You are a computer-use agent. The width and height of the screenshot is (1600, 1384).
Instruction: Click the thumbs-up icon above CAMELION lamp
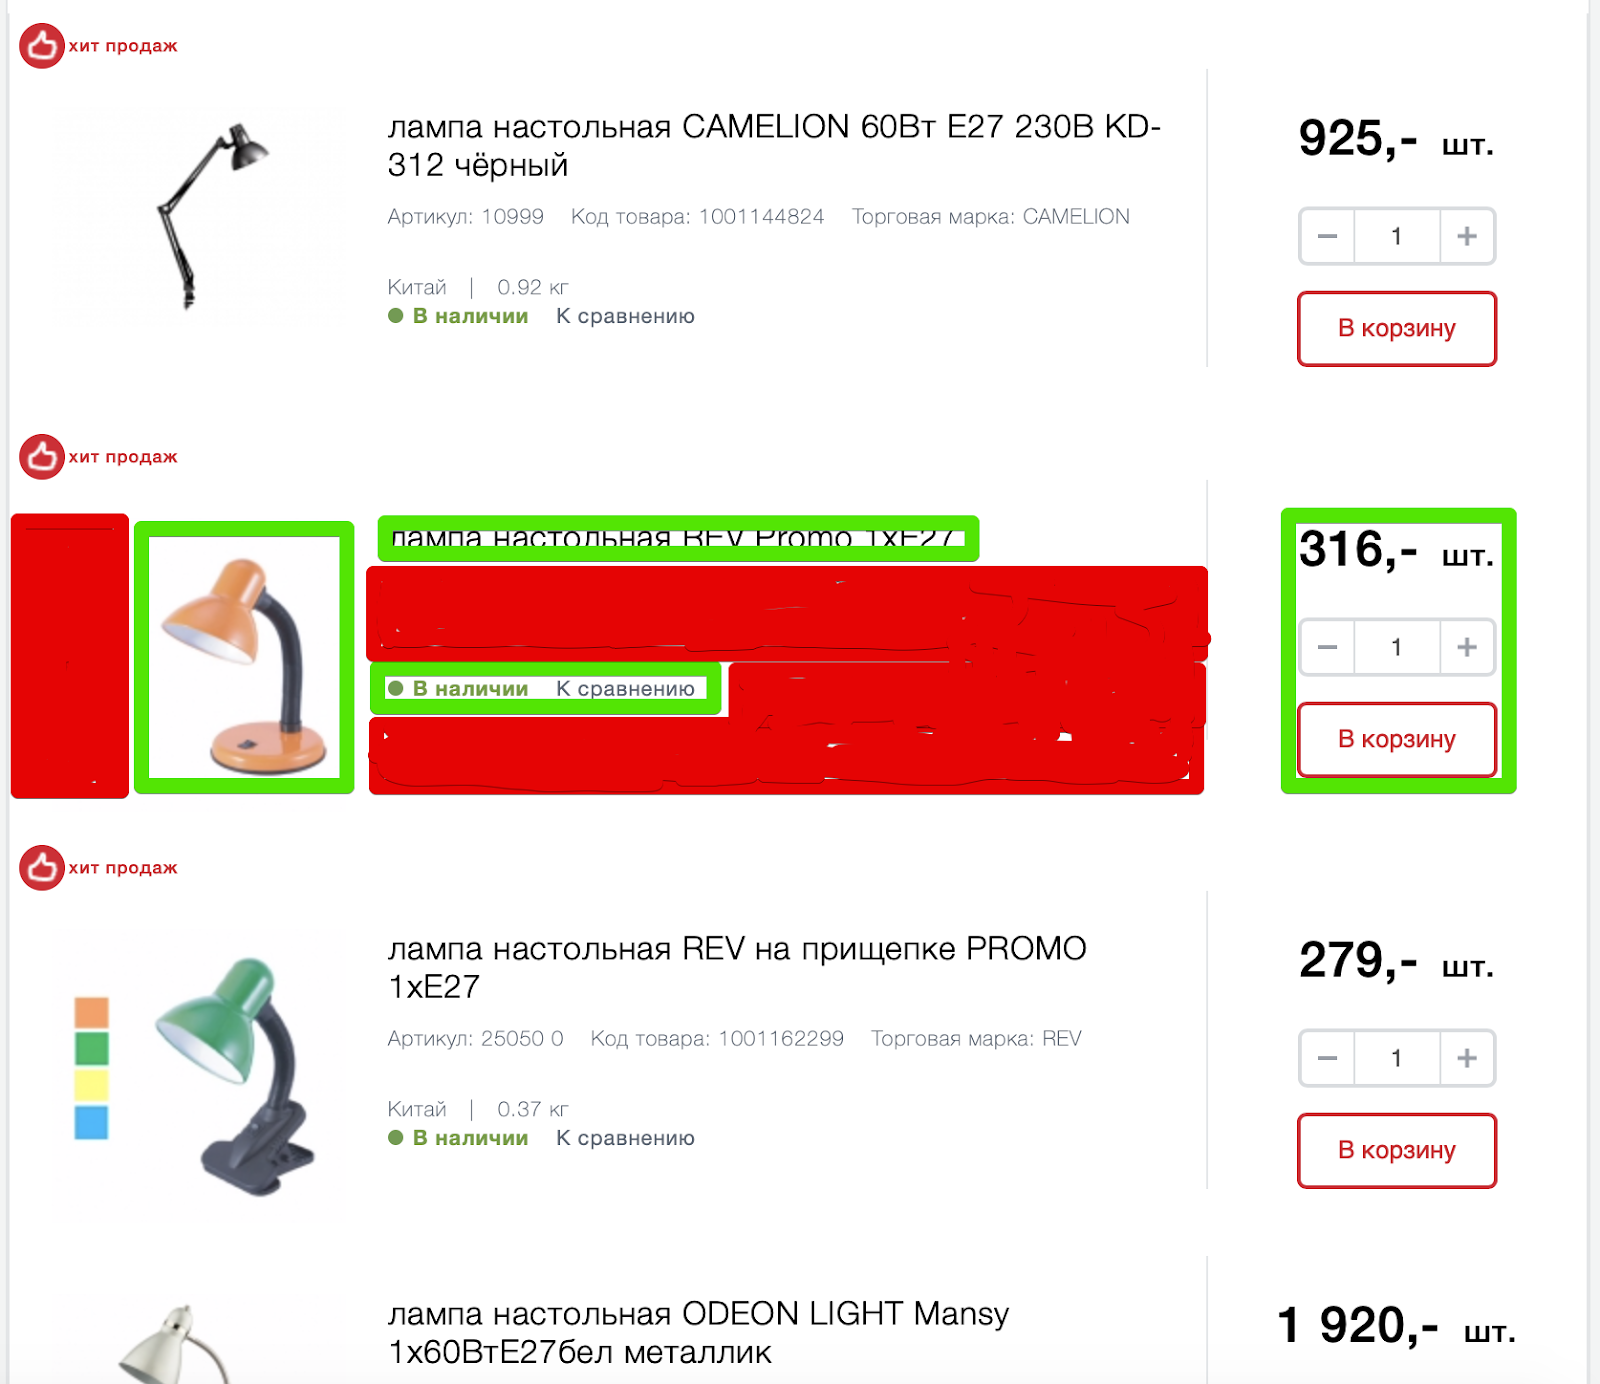[x=42, y=46]
